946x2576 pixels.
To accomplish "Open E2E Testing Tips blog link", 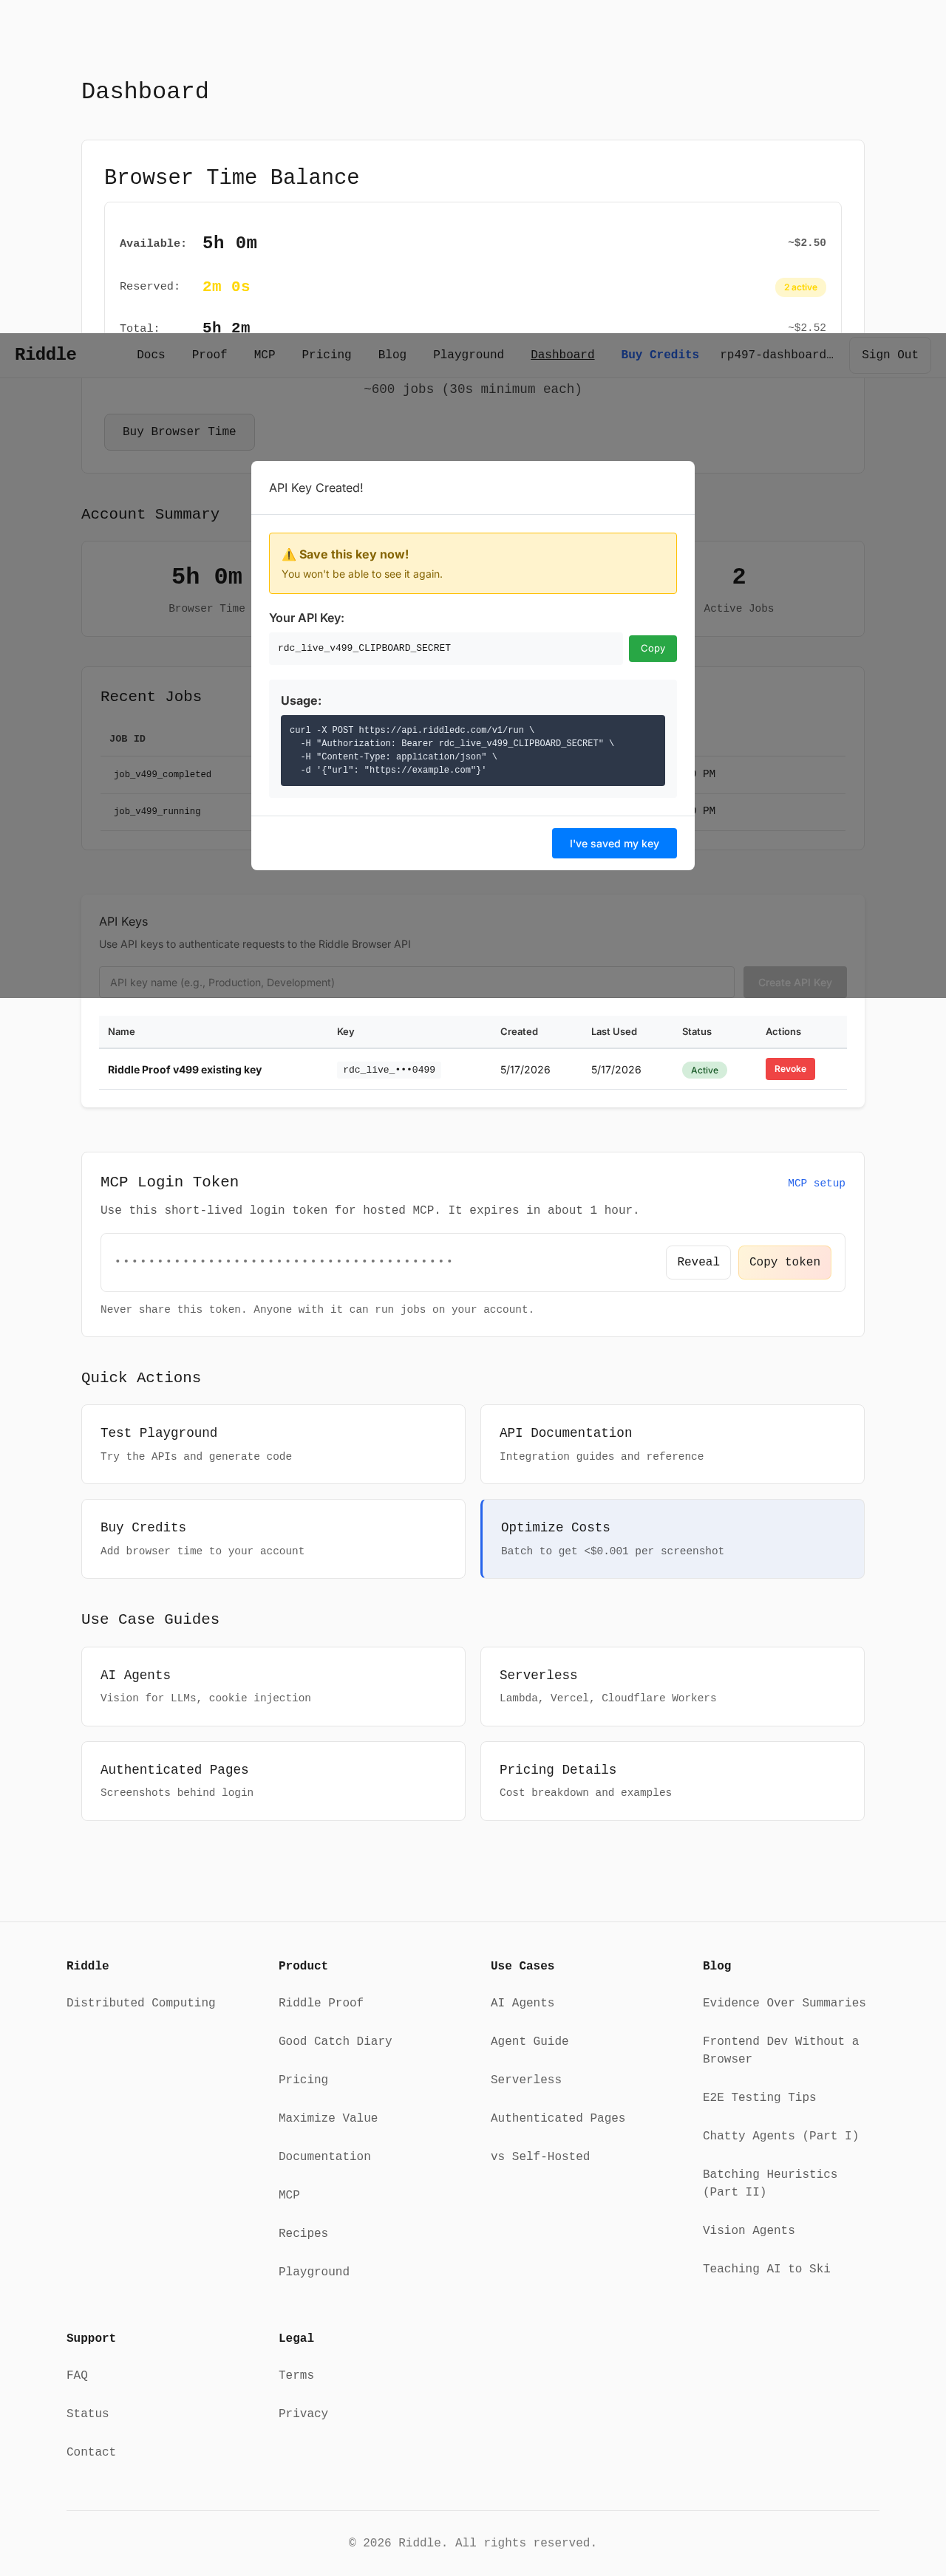I will 759,2097.
